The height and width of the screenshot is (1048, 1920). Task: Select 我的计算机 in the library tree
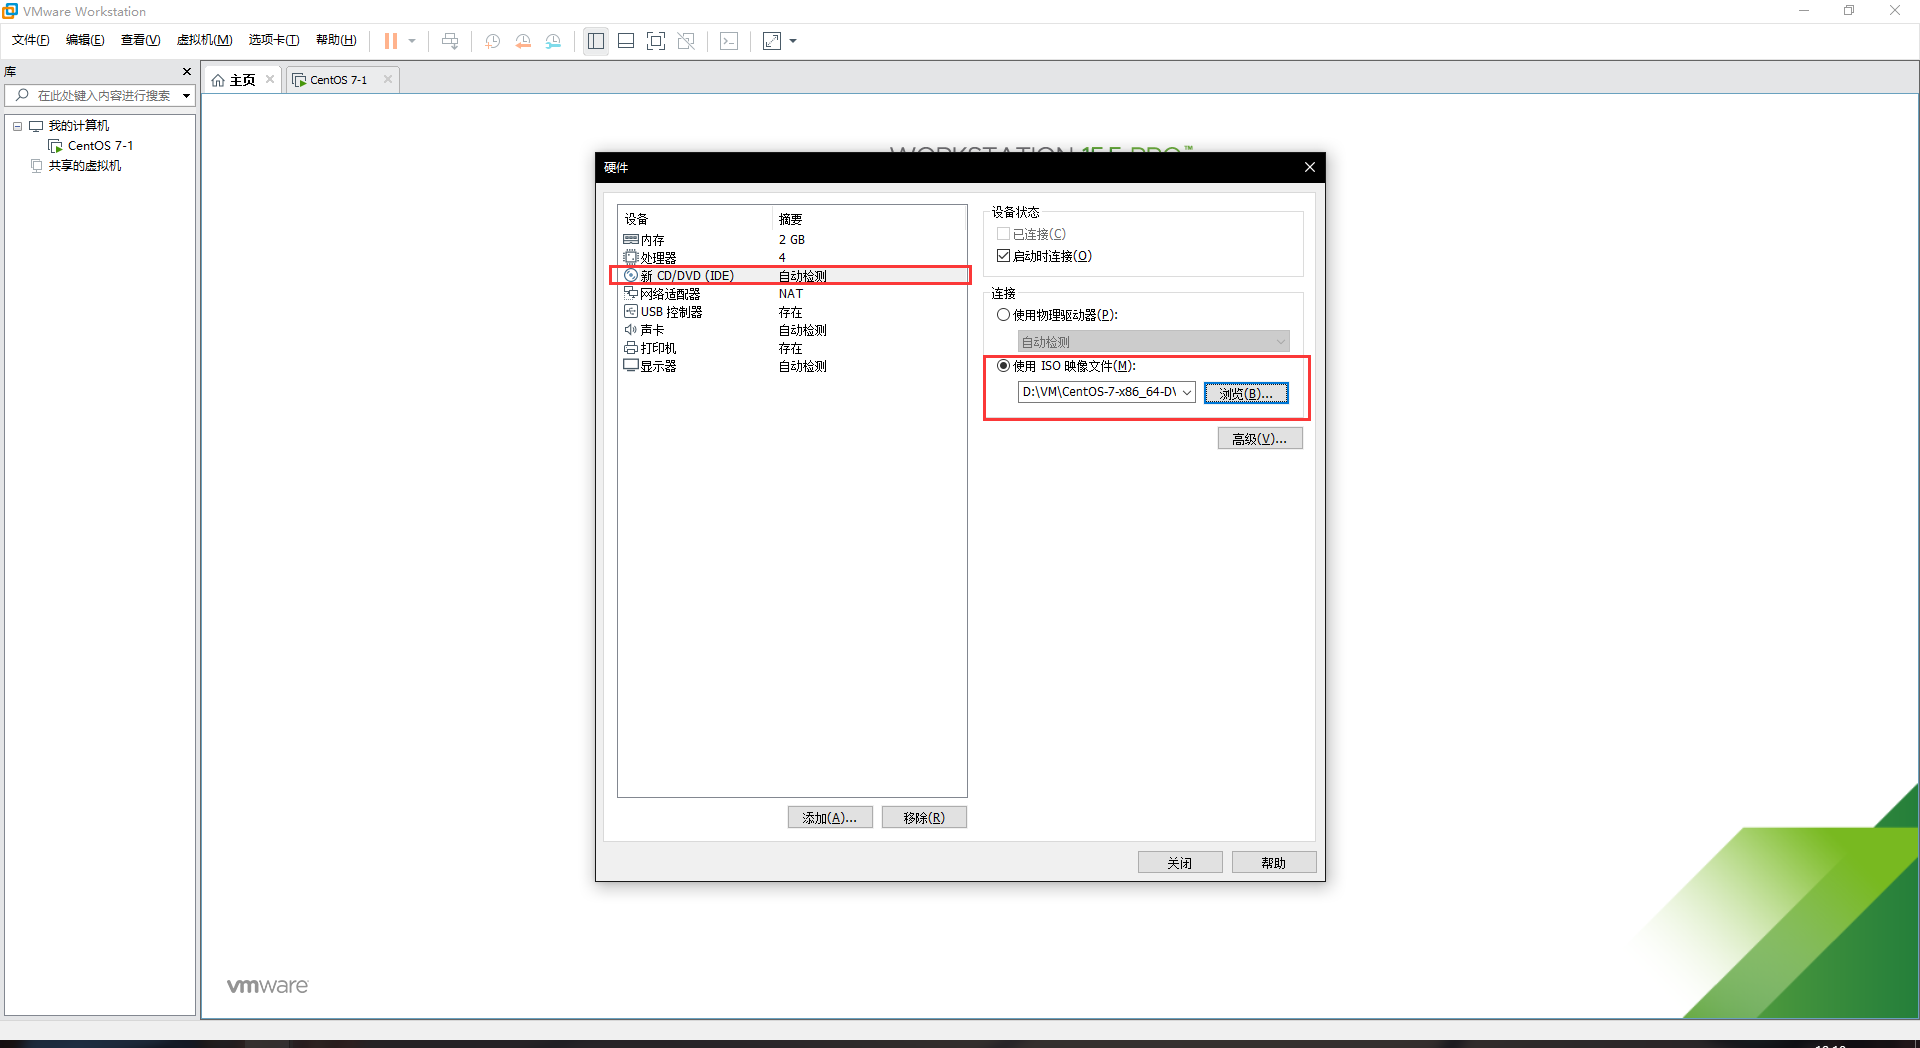79,126
